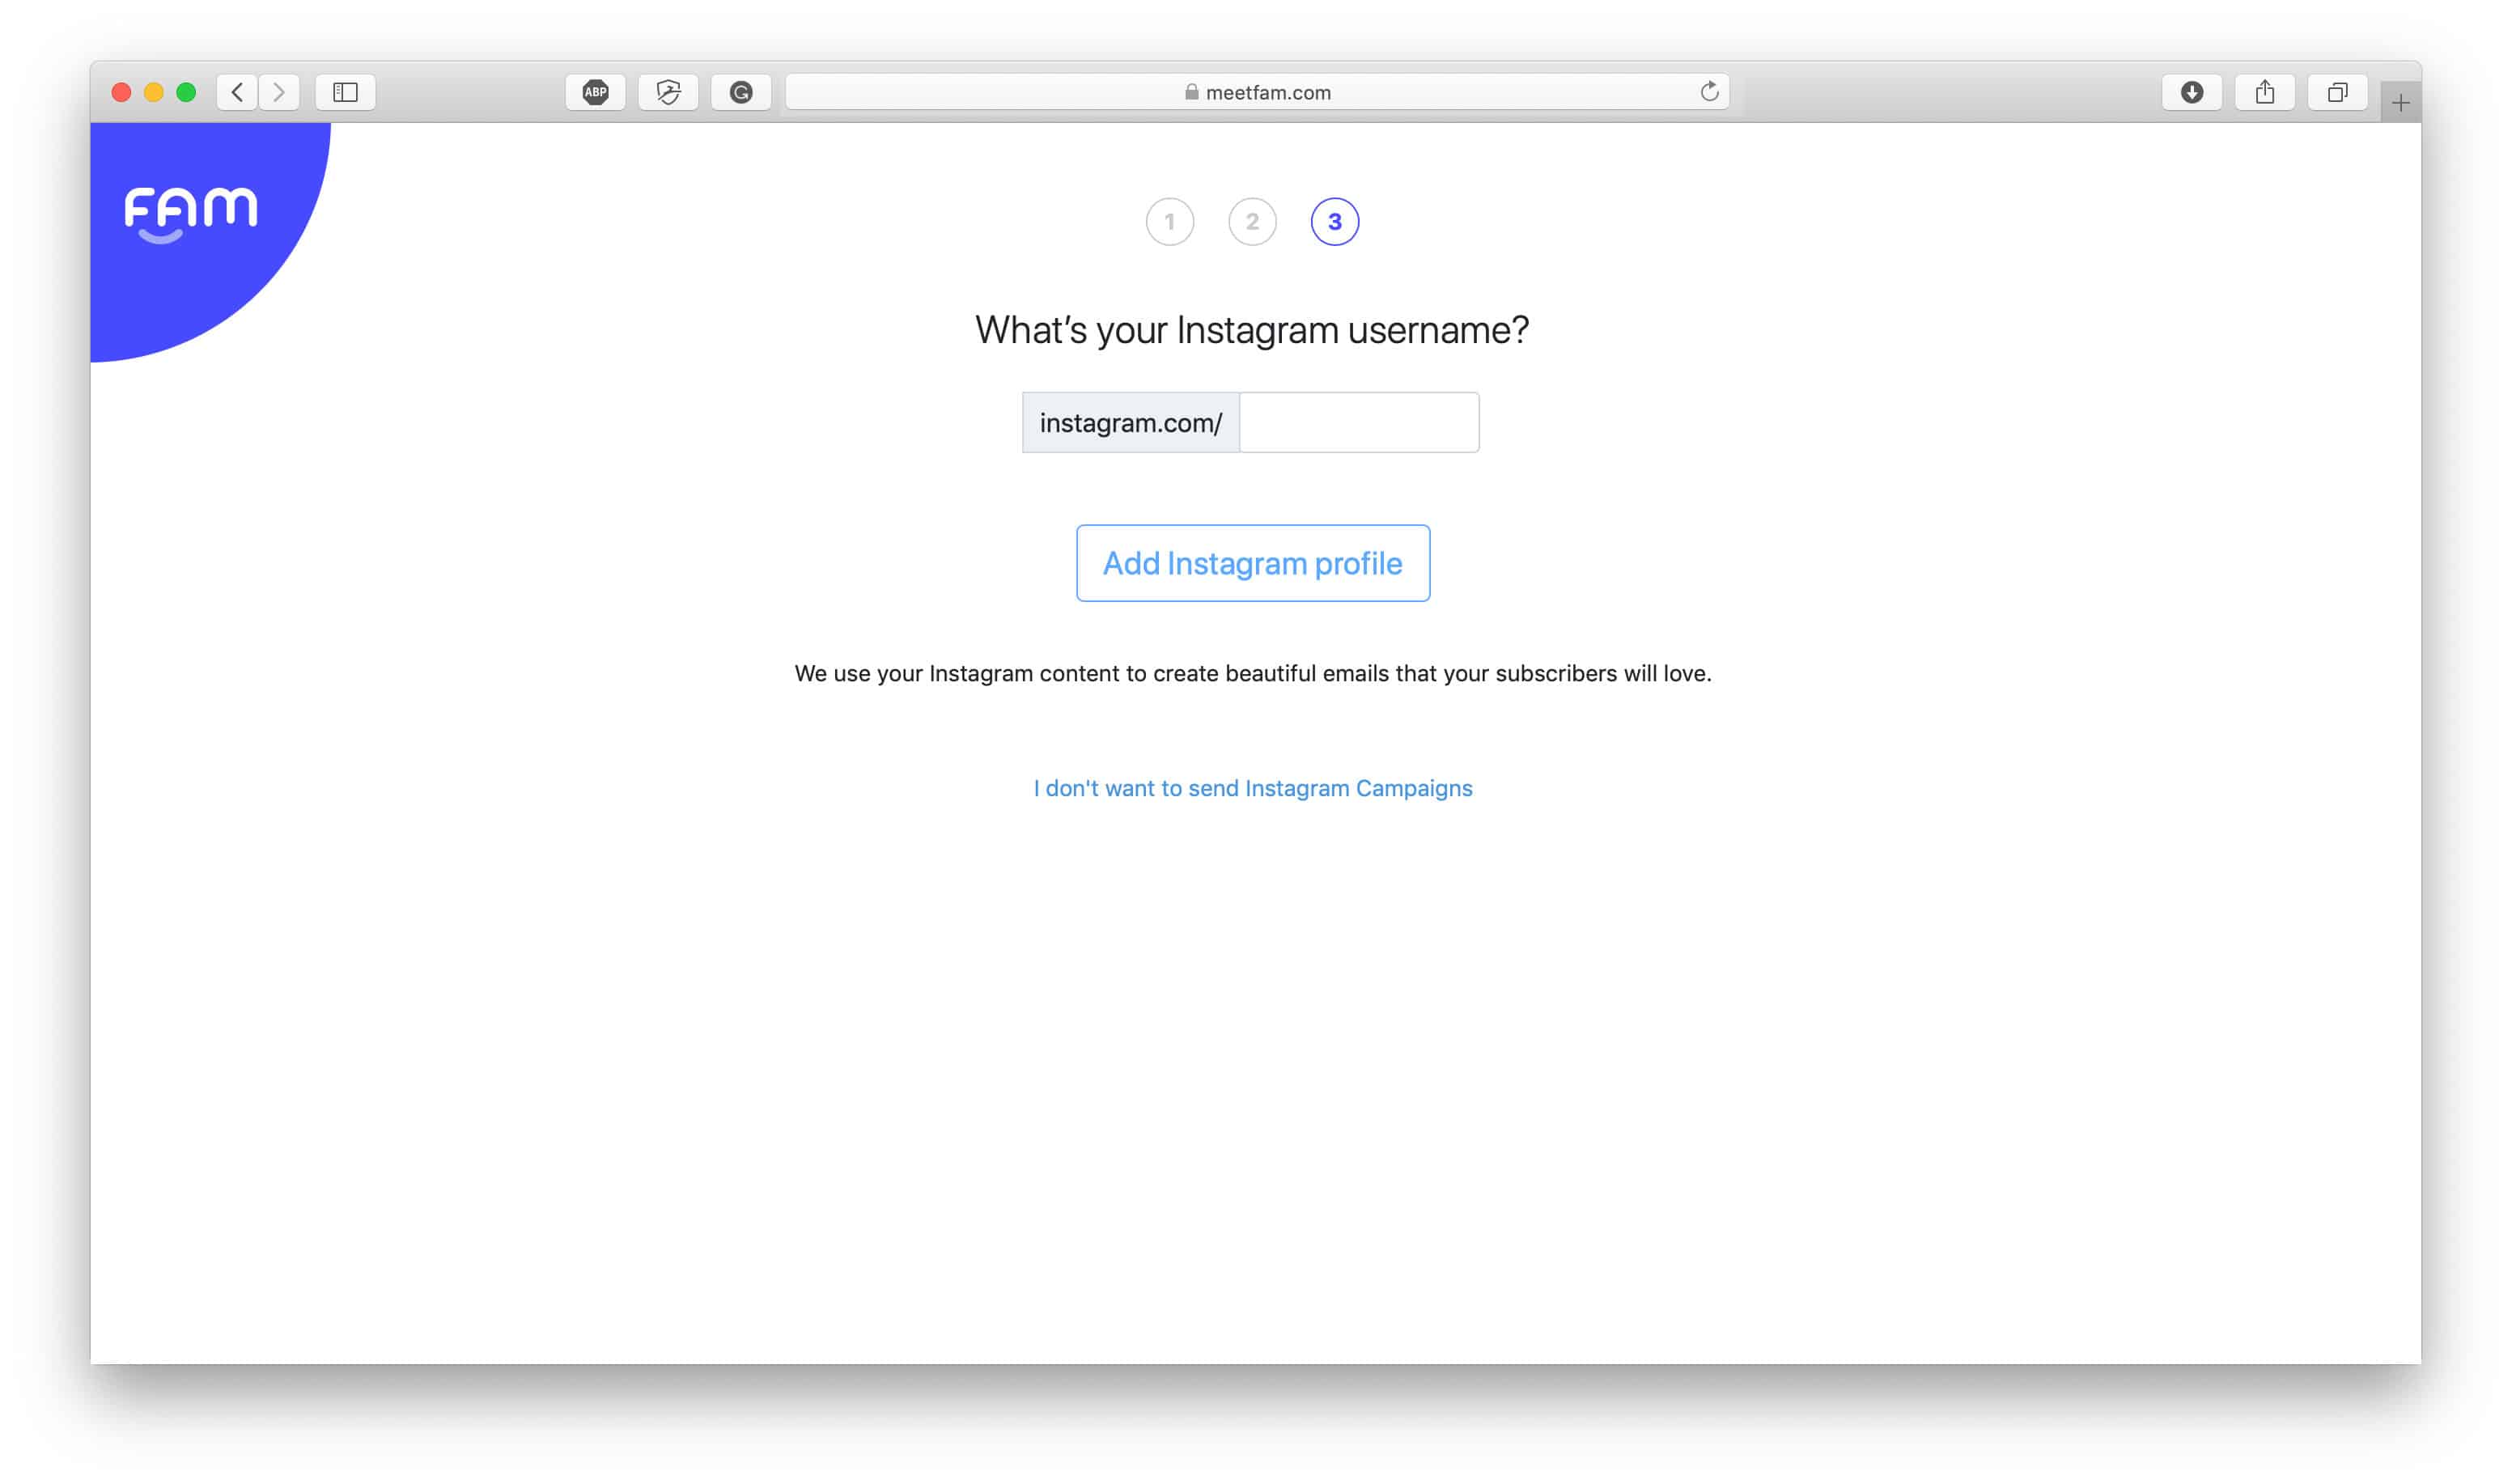
Task: Click the Safari forward arrow
Action: 279,92
